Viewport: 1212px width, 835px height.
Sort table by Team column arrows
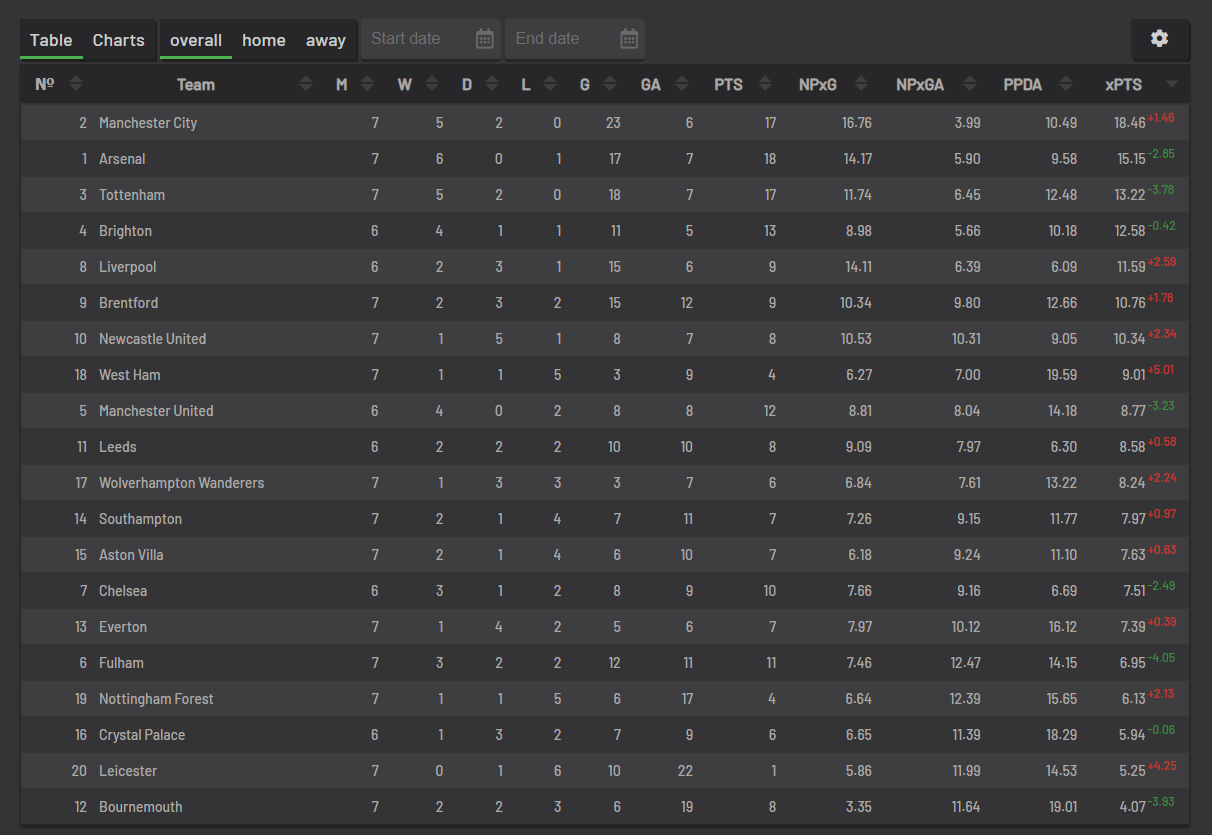coord(306,84)
